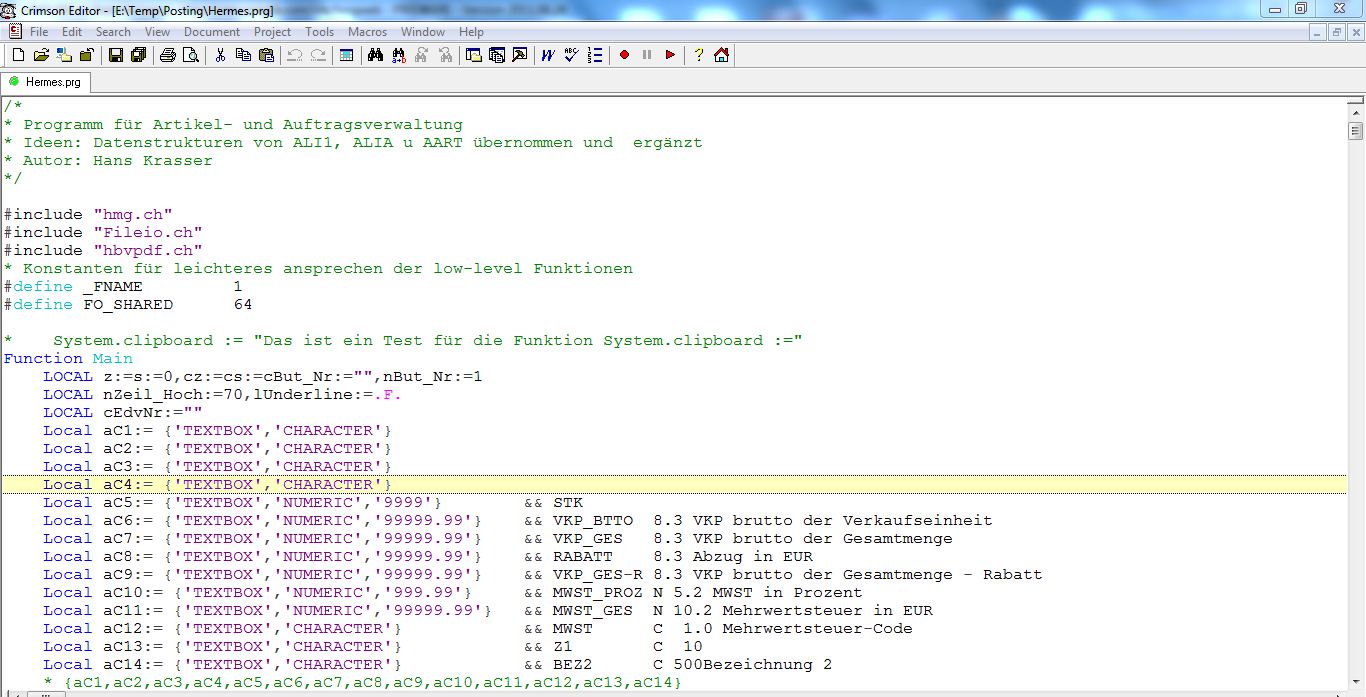Open the Project menu
This screenshot has height=697, width=1366.
tap(272, 32)
